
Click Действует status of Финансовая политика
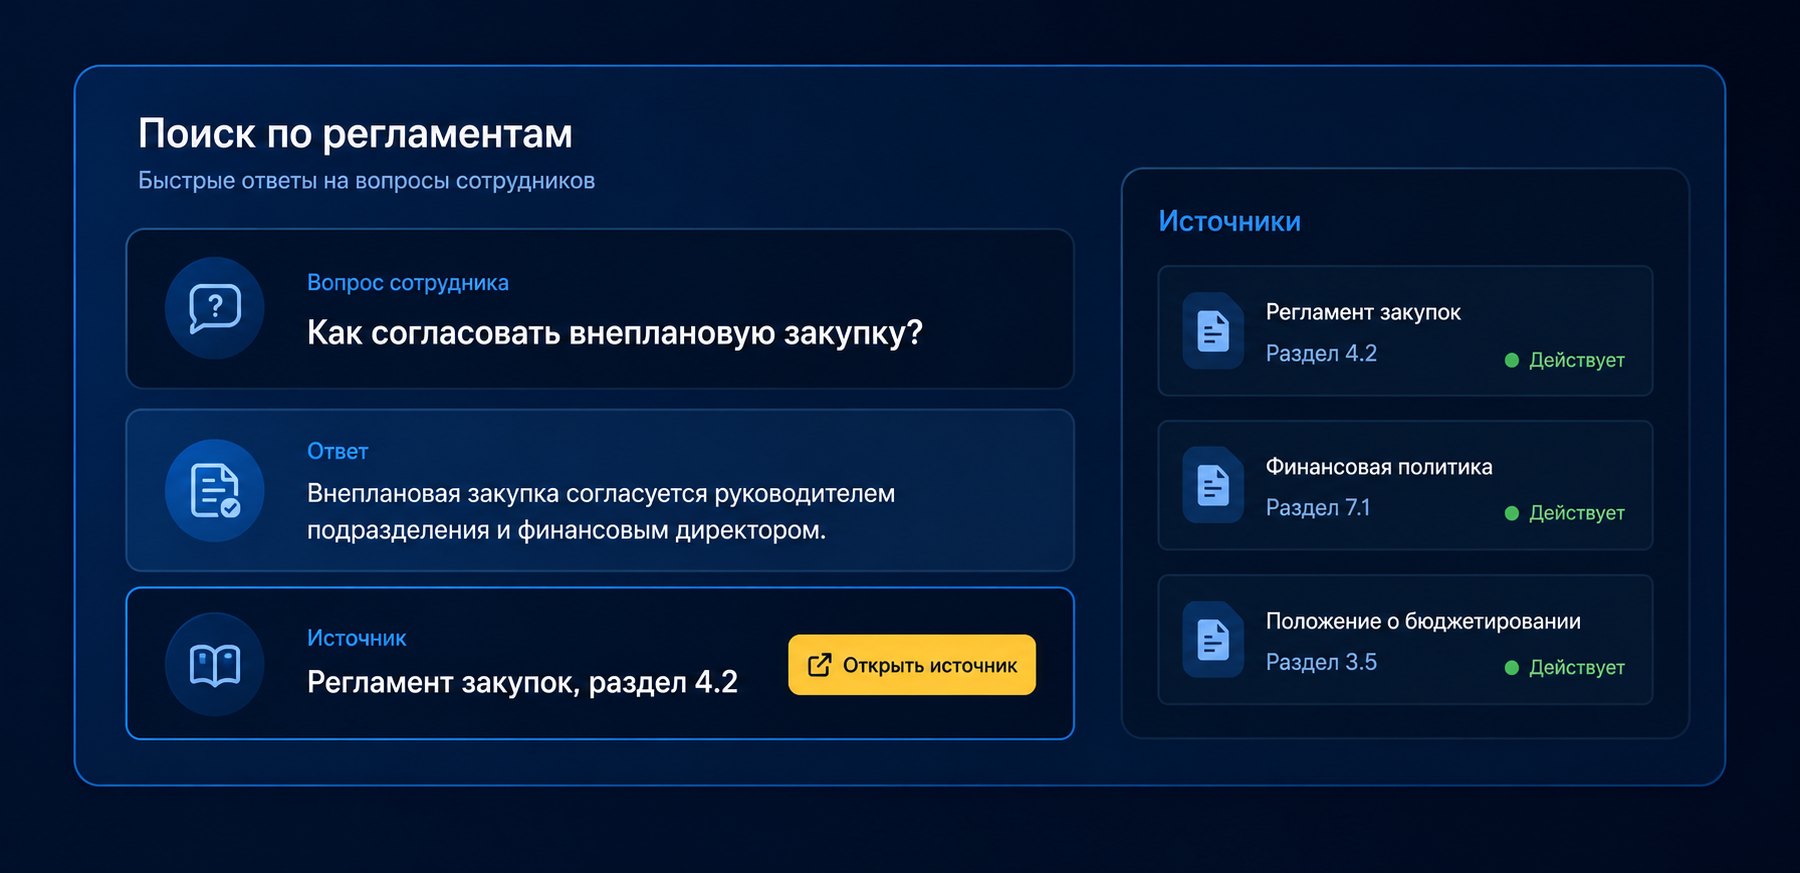[x=1576, y=513]
